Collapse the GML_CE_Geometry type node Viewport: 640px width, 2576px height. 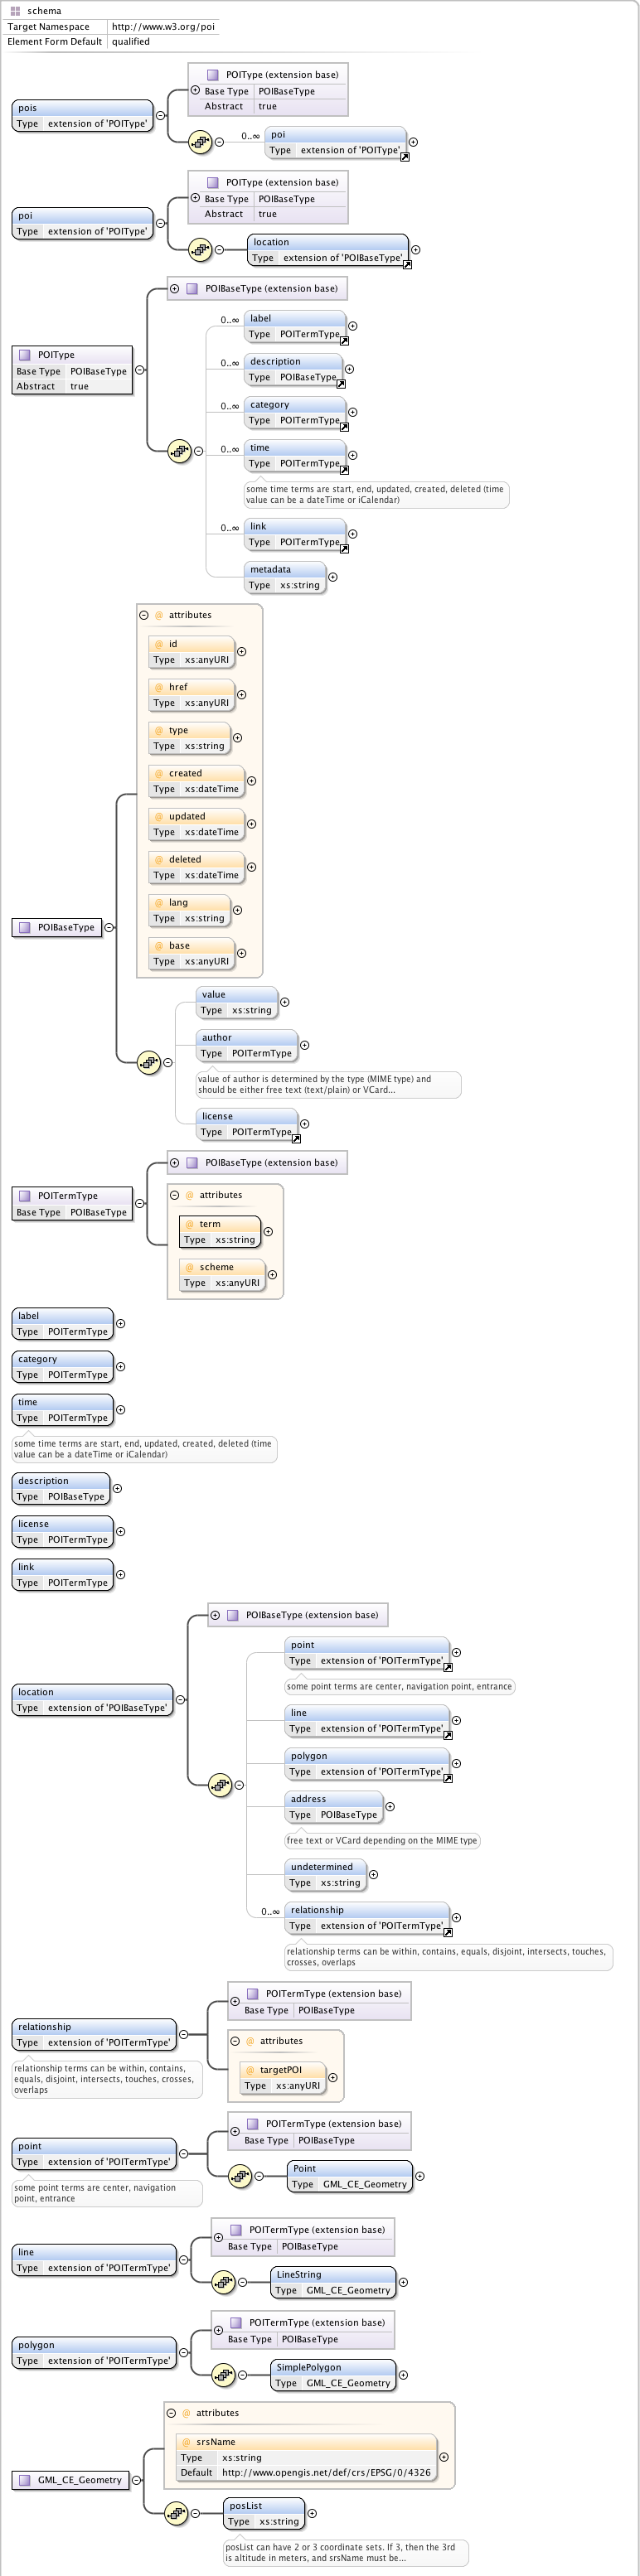click(x=137, y=2480)
